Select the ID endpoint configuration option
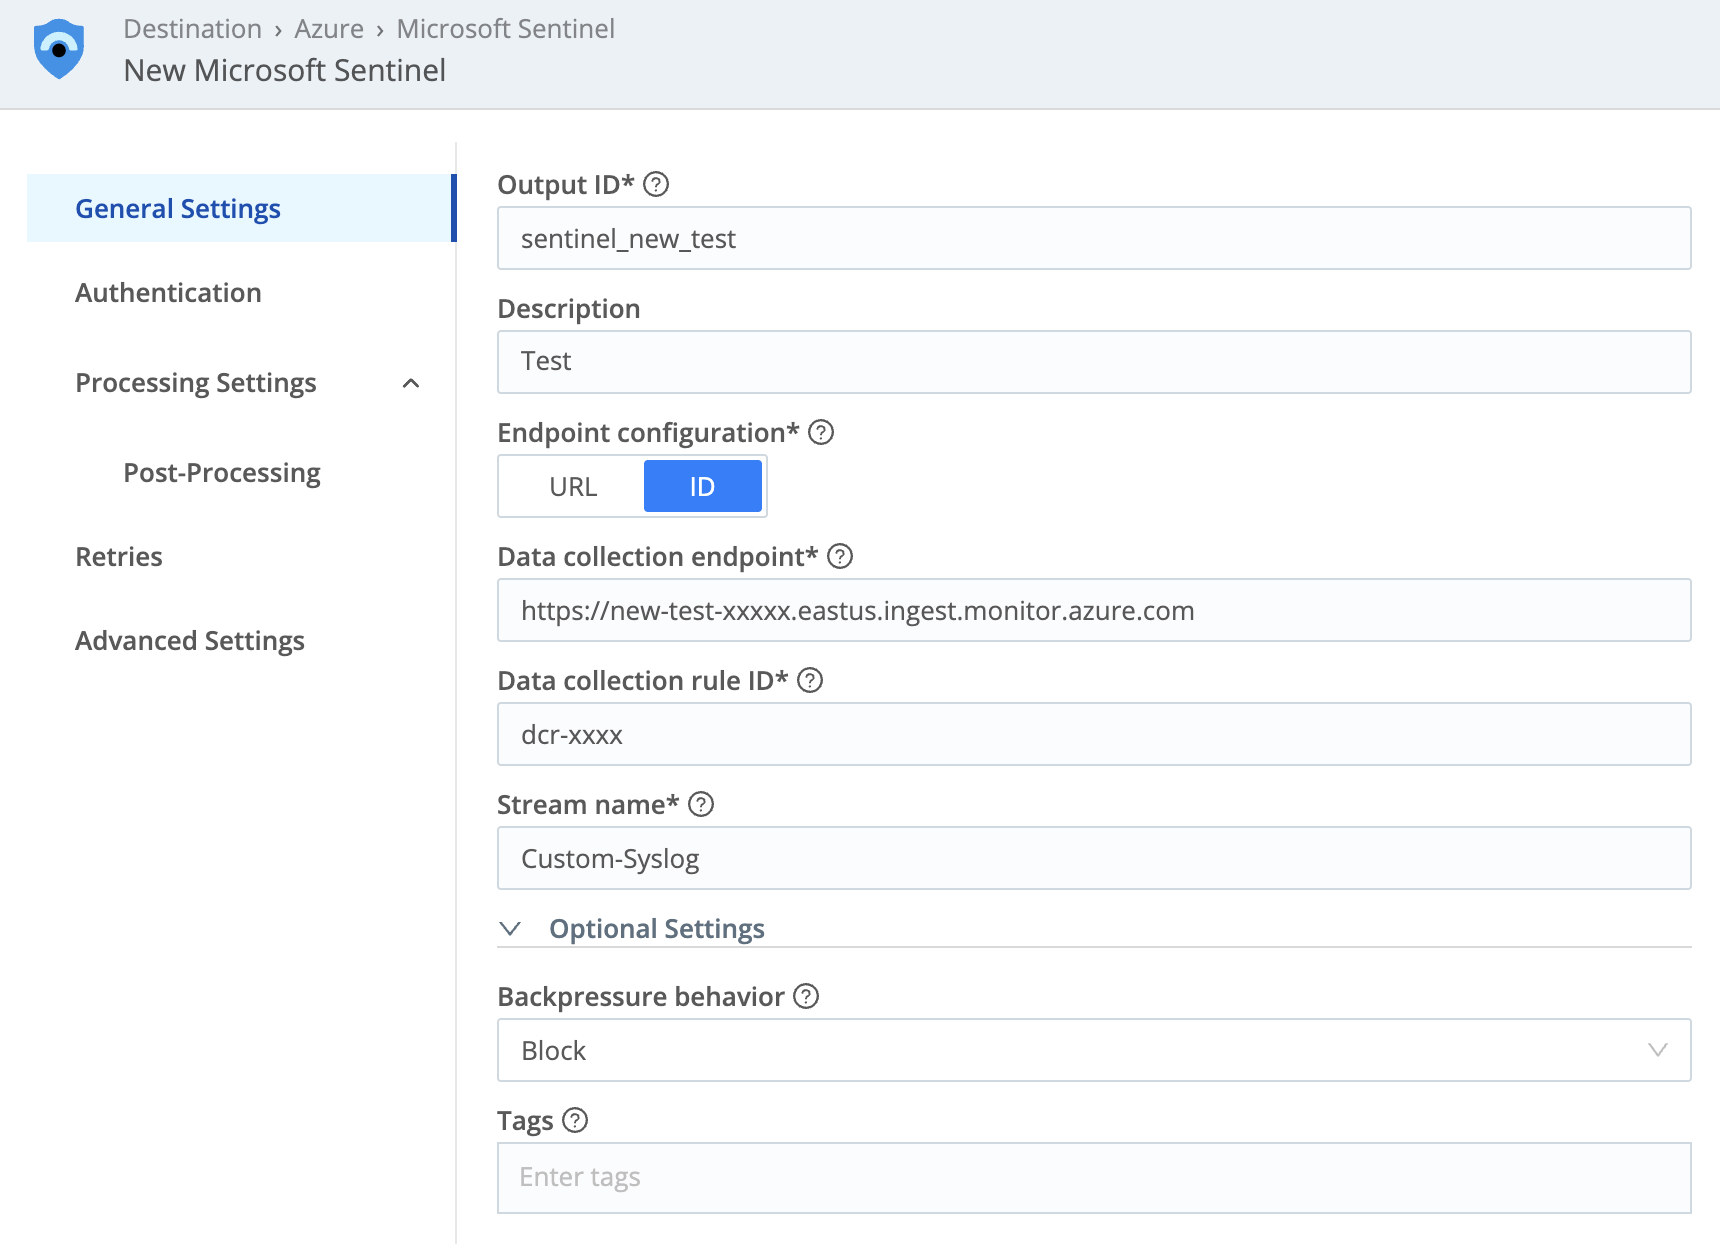 [703, 486]
